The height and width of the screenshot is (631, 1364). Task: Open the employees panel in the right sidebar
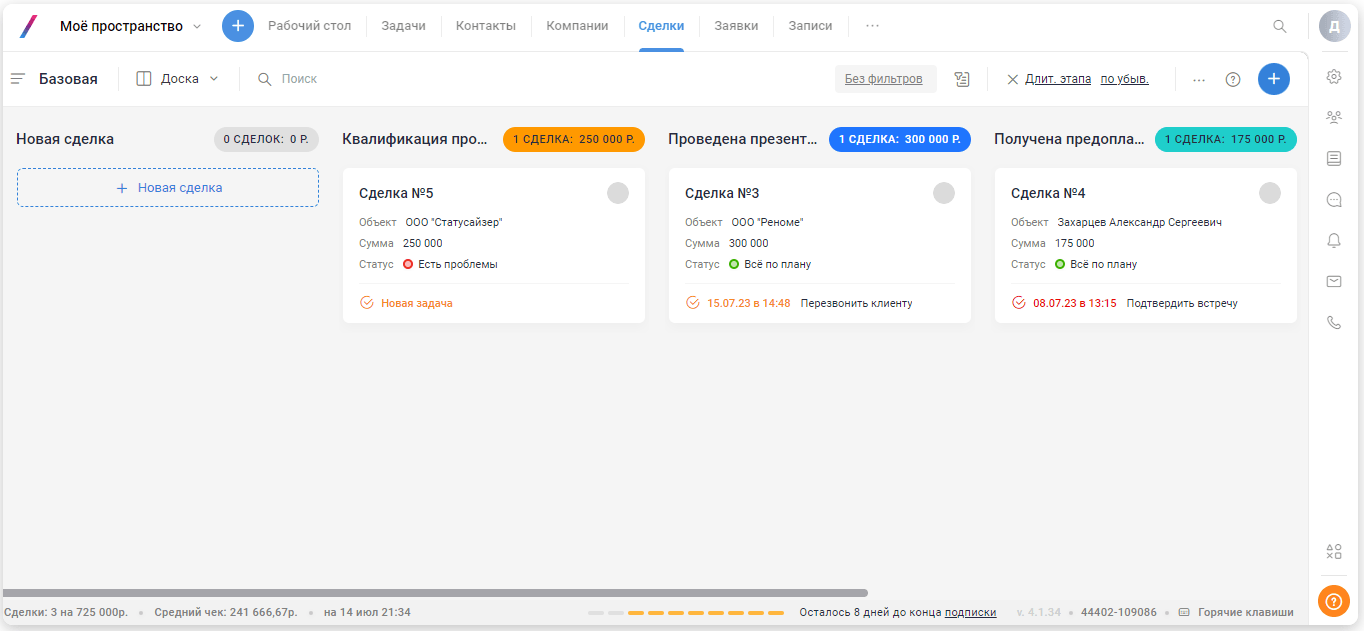click(x=1334, y=117)
